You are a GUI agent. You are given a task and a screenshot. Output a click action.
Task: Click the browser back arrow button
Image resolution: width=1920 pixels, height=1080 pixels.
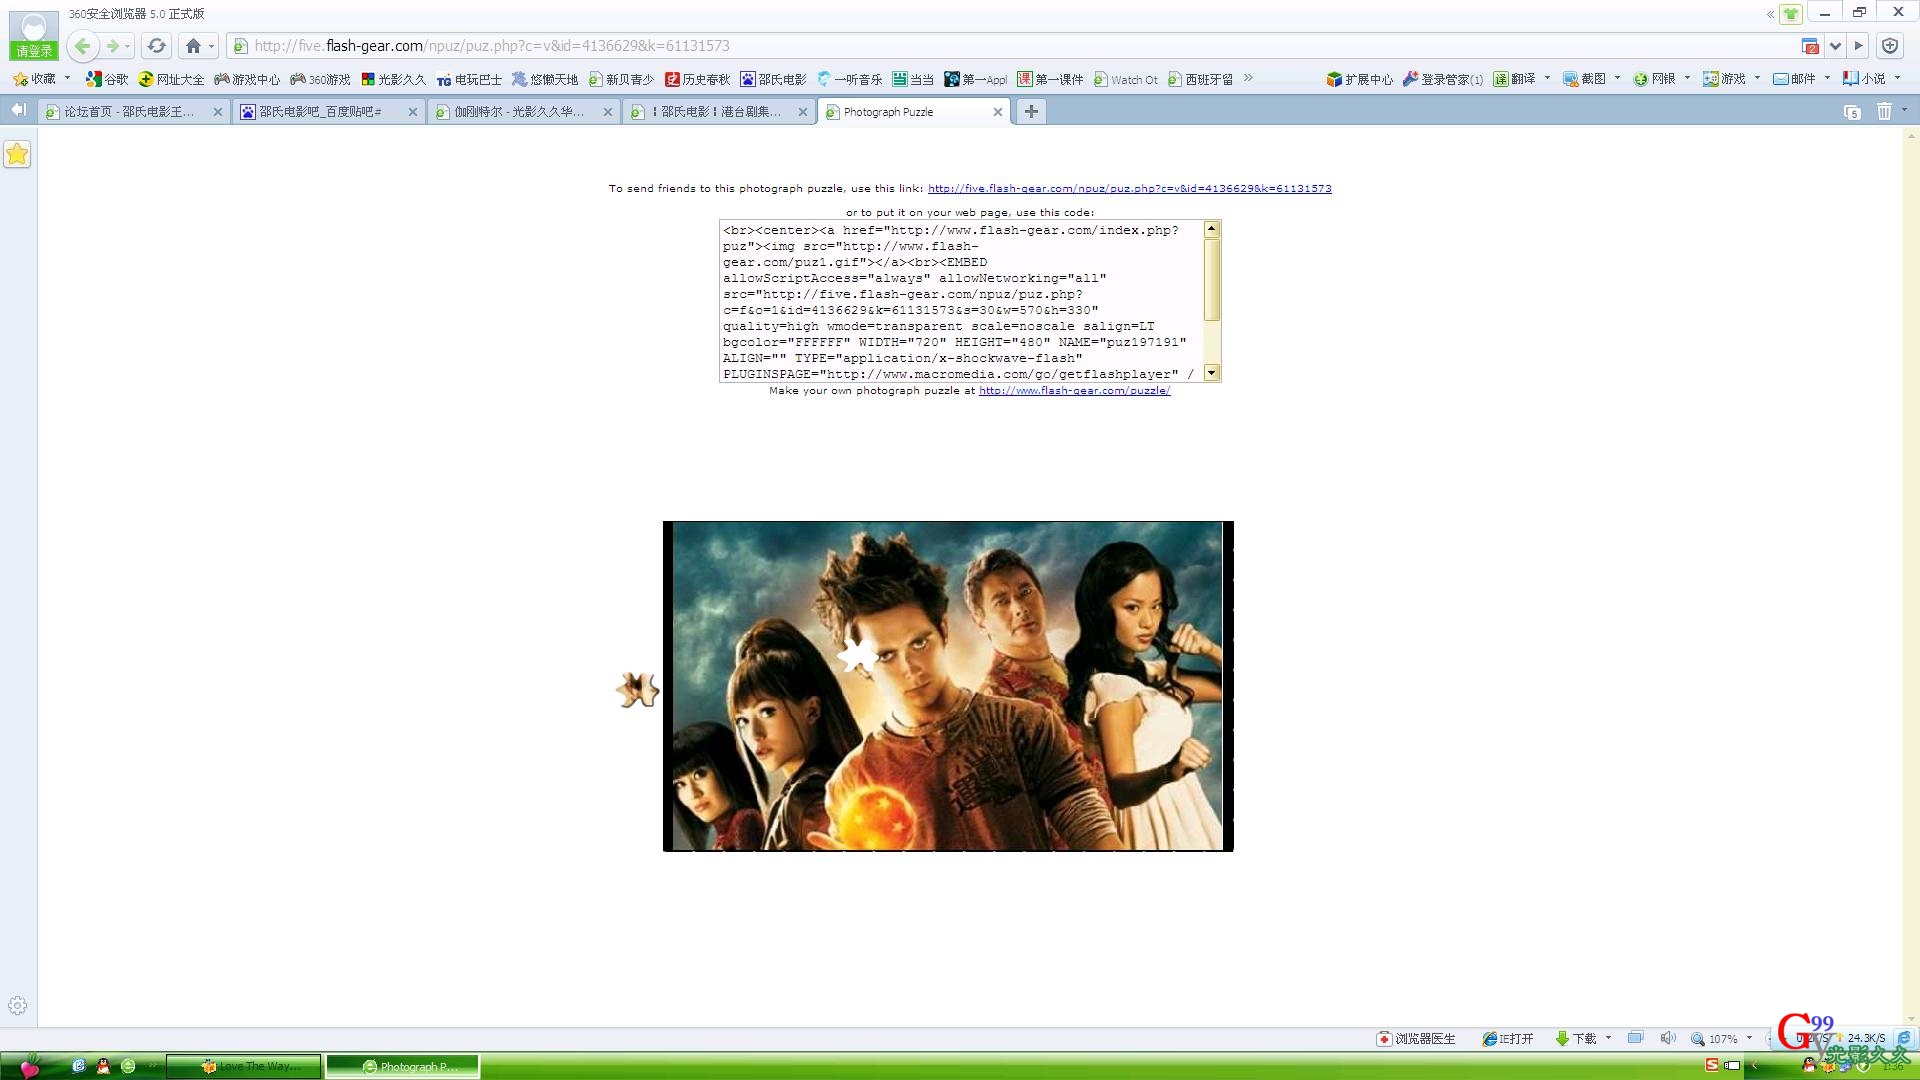pyautogui.click(x=83, y=46)
